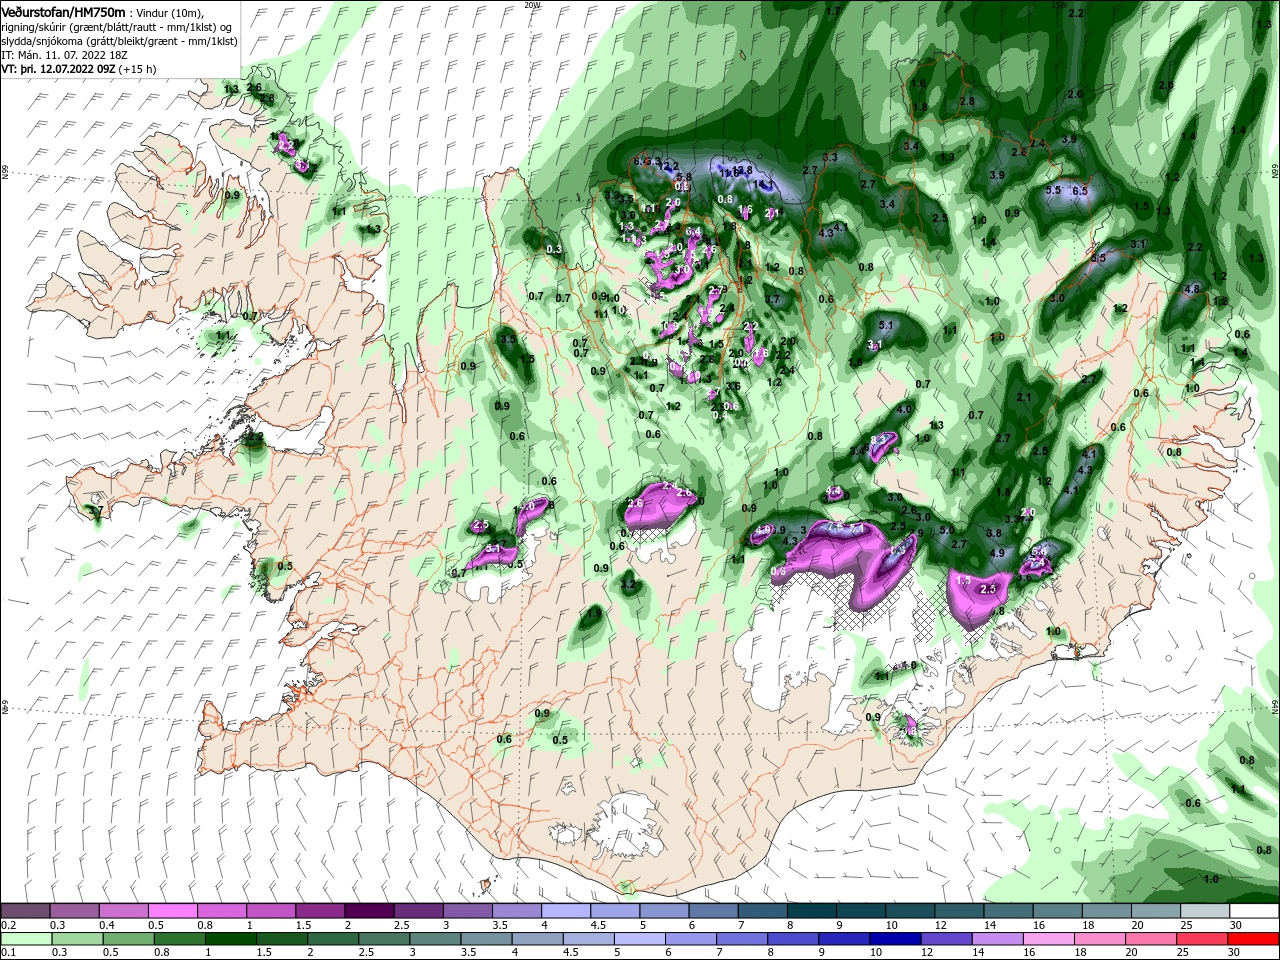This screenshot has height=960, width=1280.
Task: Pick the light periwinkle 5–6 lower legend swatch
Action: point(640,939)
